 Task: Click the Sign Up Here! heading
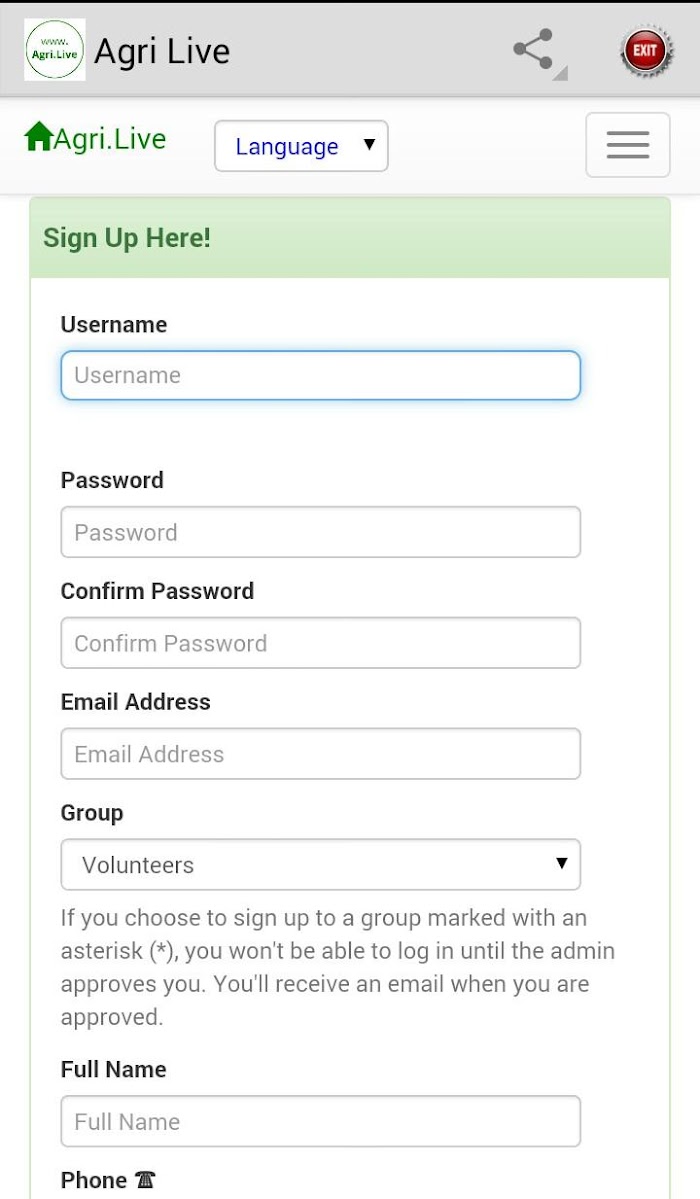point(127,238)
